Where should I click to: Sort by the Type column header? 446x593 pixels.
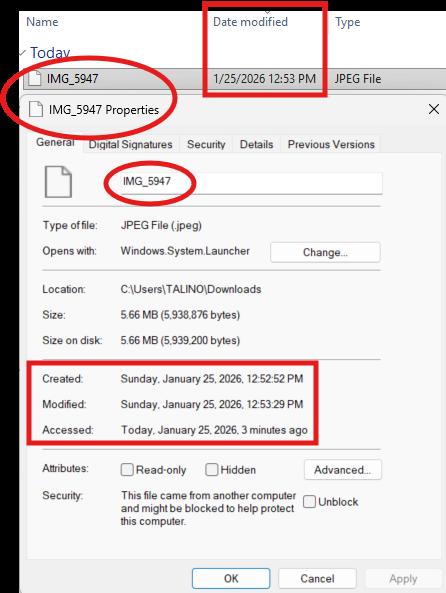348,22
